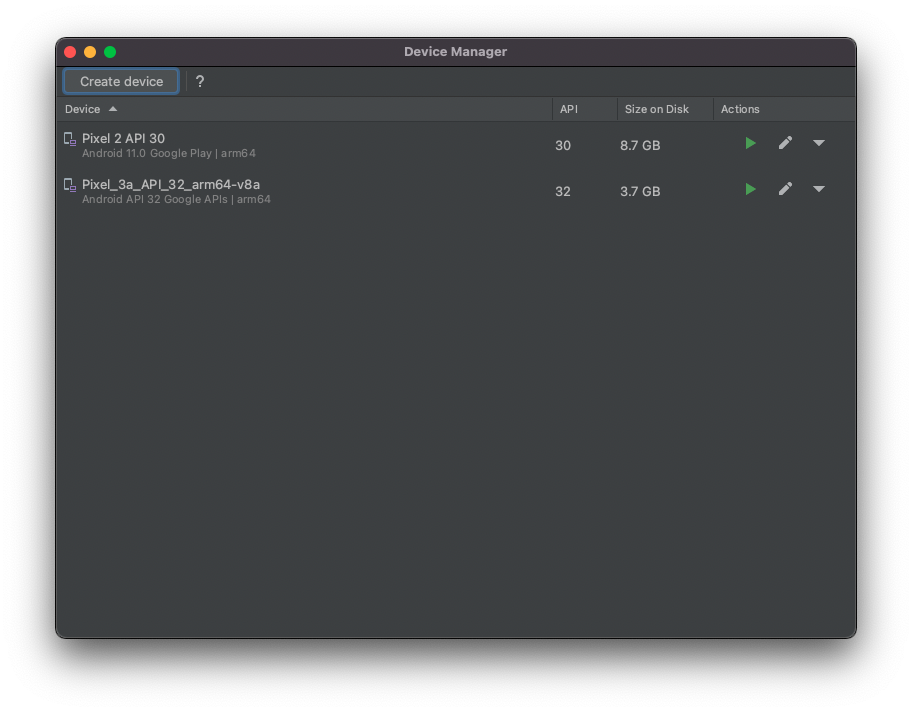Image resolution: width=912 pixels, height=712 pixels.
Task: Click the sort arrow on the Device column
Action: click(x=112, y=109)
